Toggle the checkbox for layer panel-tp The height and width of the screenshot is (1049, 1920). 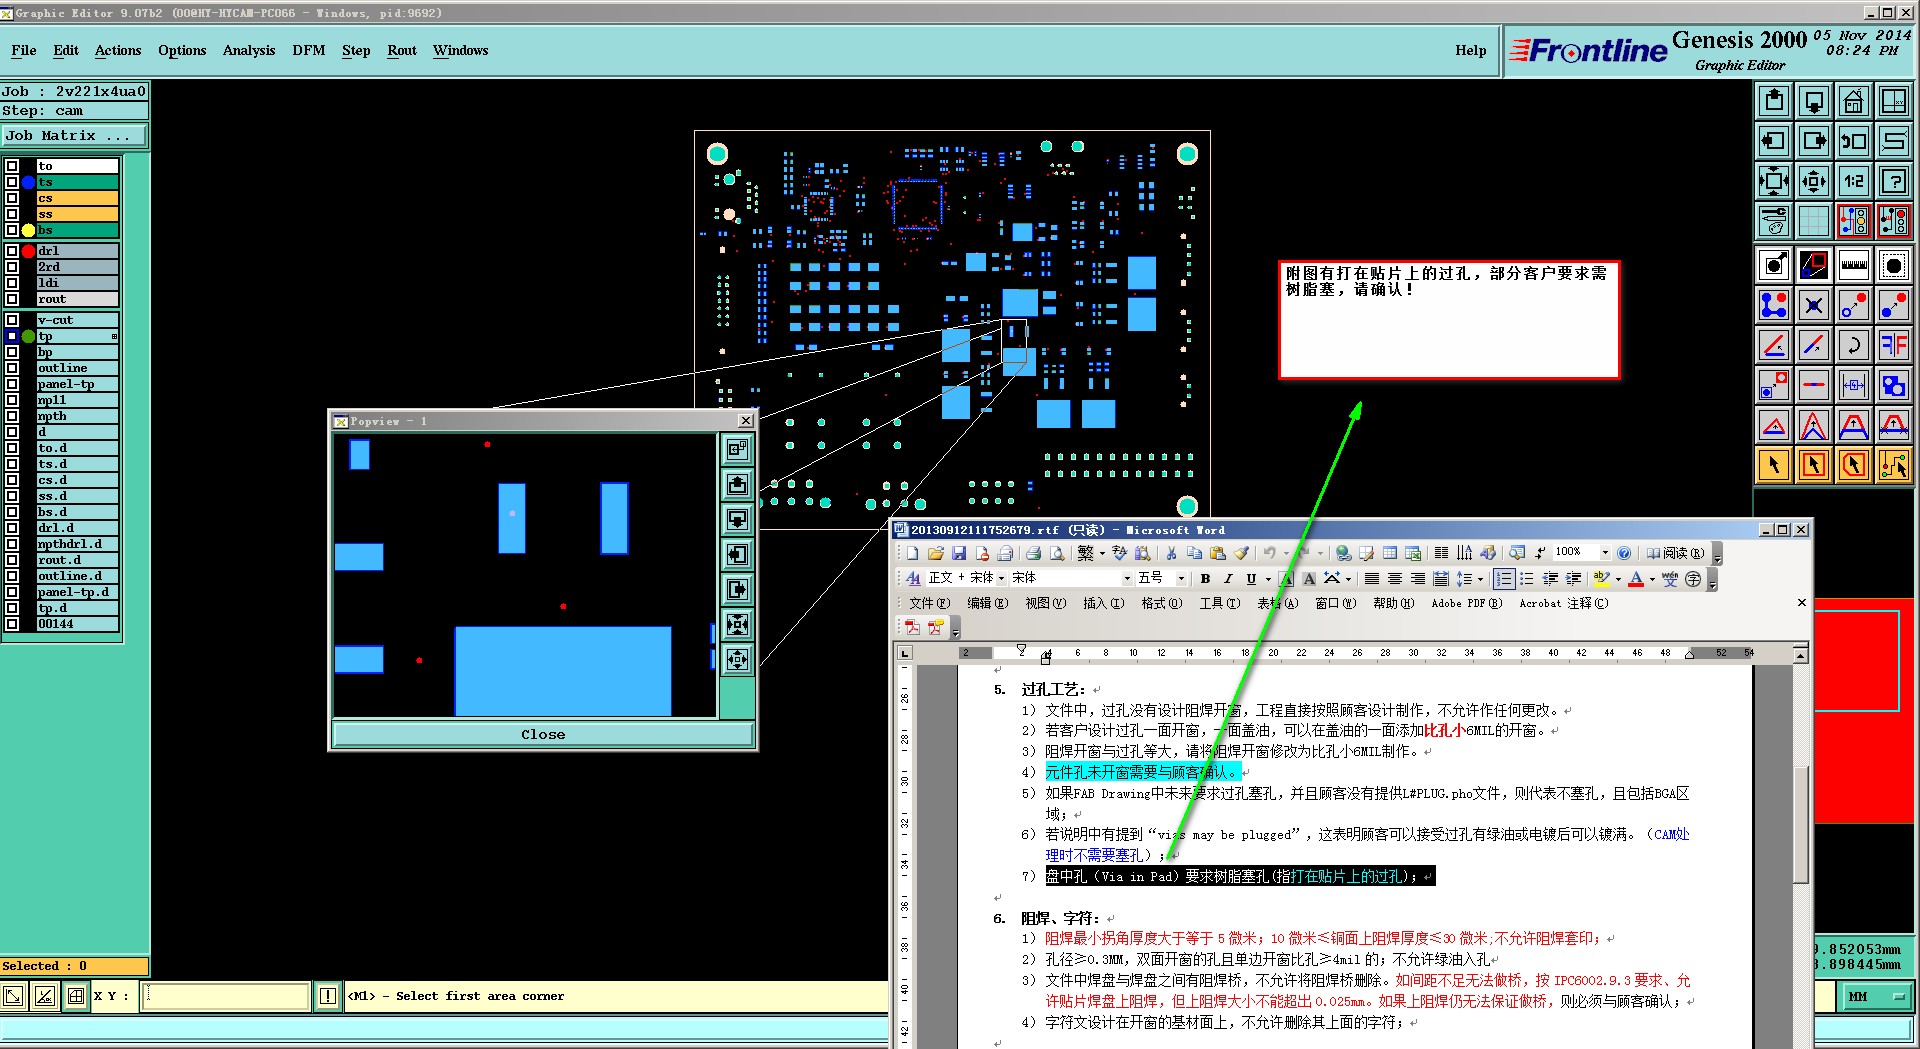click(x=12, y=384)
